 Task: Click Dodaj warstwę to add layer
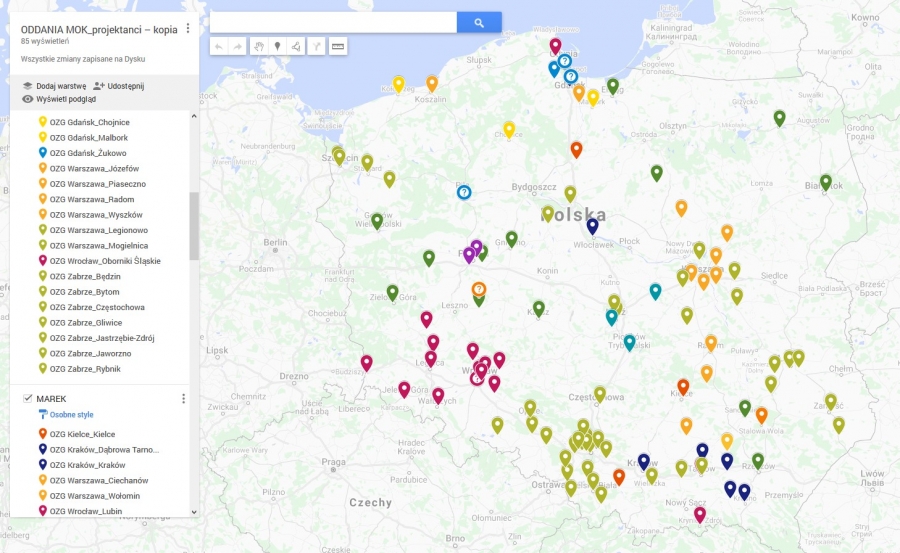pos(55,86)
